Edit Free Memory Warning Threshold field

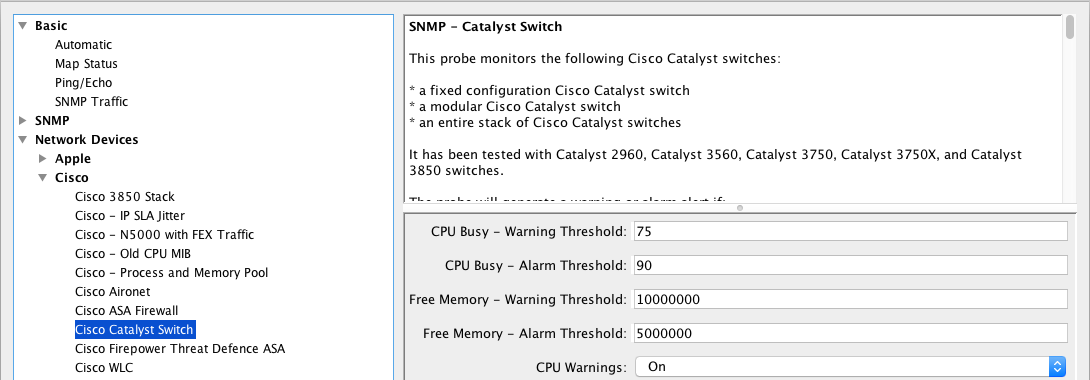tap(849, 299)
